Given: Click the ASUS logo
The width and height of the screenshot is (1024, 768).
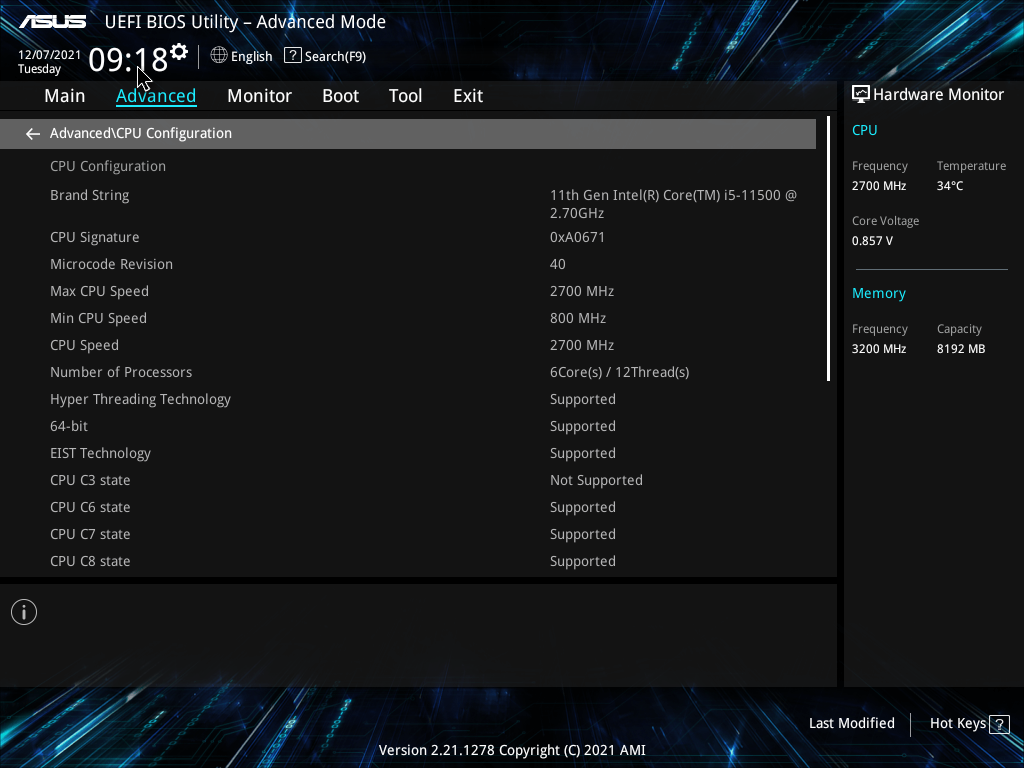Looking at the screenshot, I should tap(53, 22).
